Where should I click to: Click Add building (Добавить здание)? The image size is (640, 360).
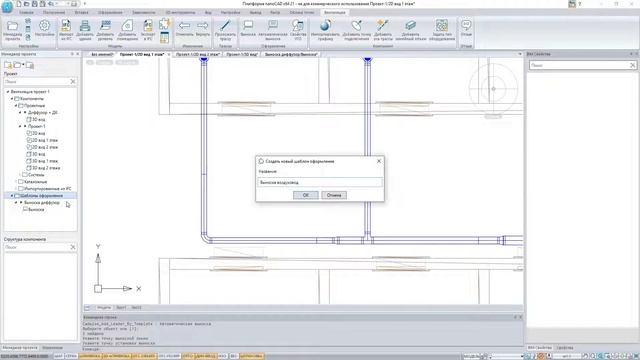pos(85,31)
